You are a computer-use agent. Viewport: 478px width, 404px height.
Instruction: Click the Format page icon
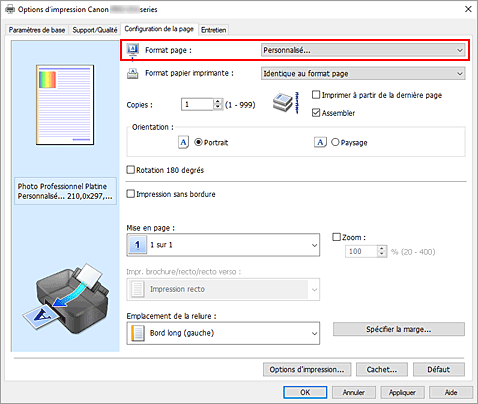coord(133,51)
